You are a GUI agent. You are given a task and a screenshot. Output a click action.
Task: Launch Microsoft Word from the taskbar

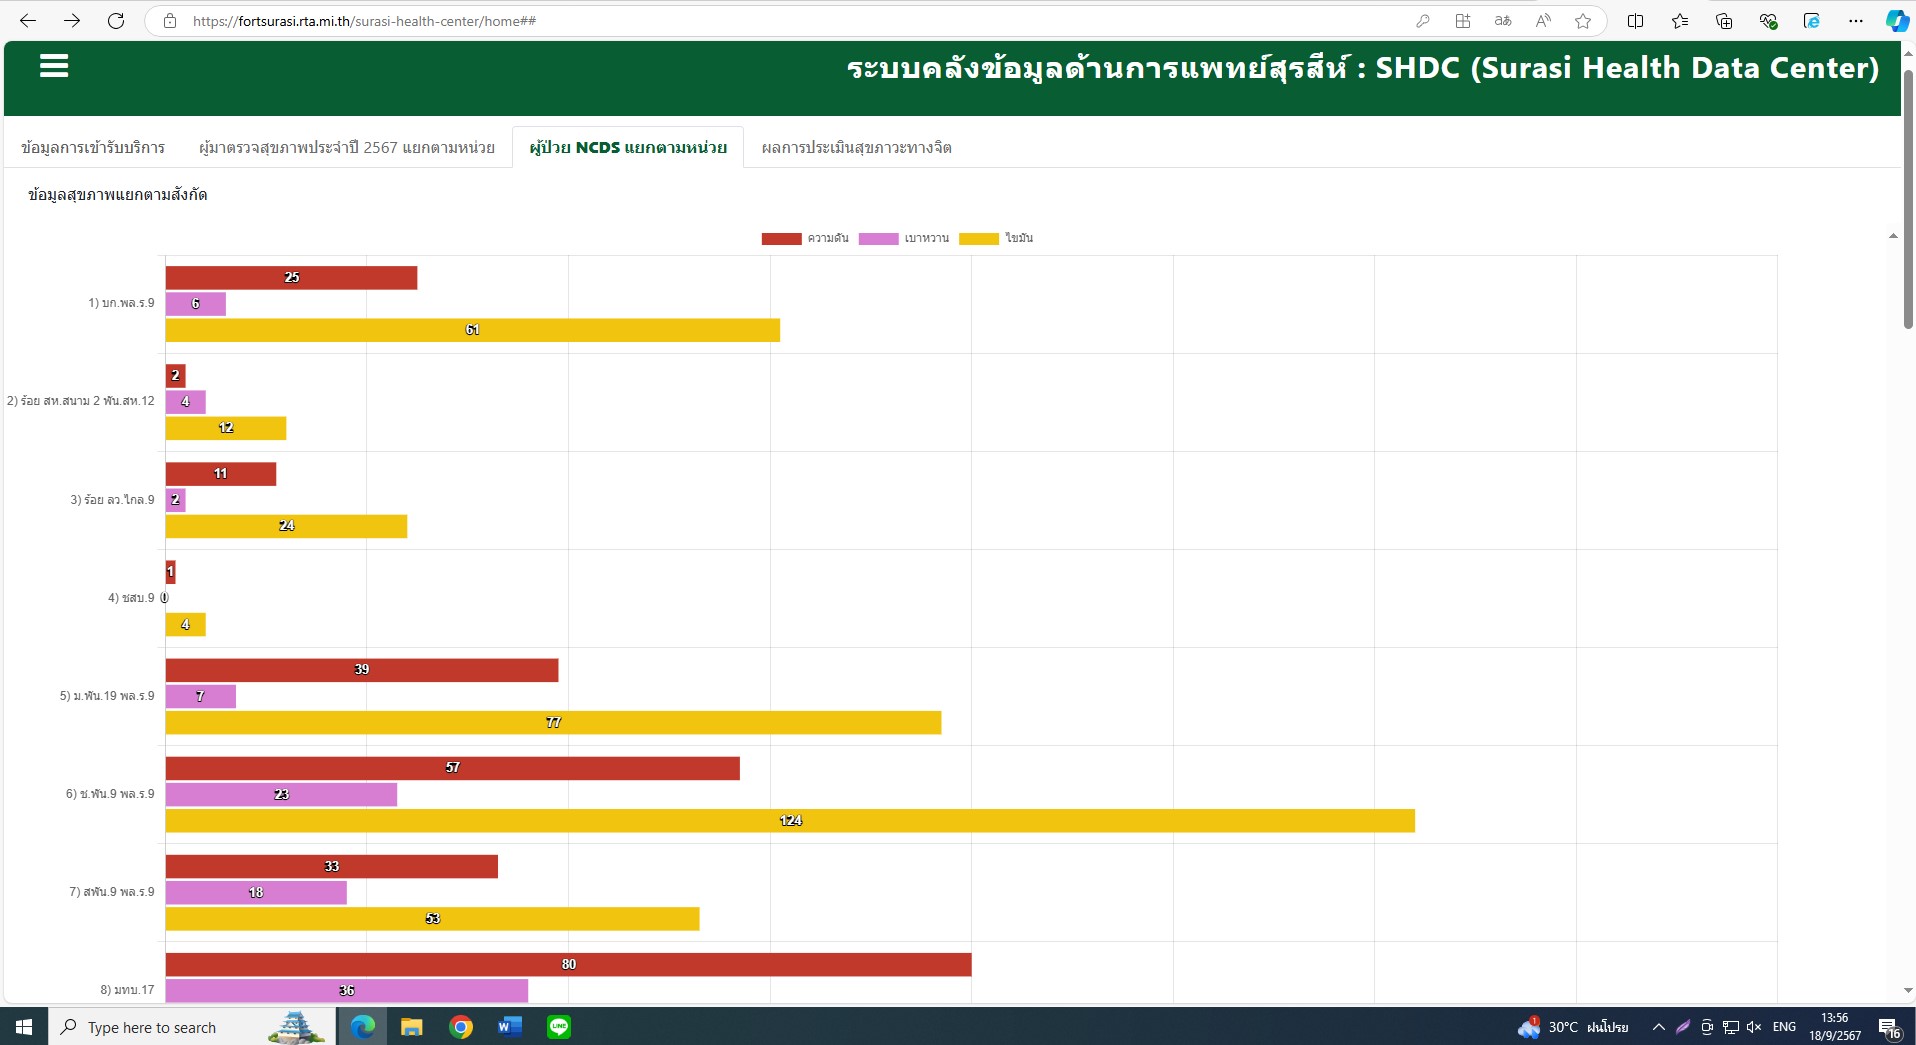[x=510, y=1027]
